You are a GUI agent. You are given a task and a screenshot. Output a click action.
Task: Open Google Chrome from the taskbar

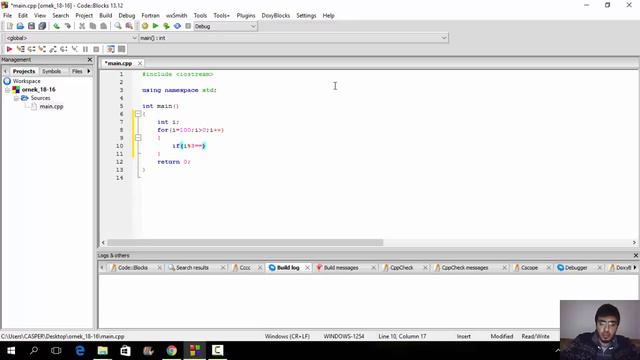(x=171, y=351)
